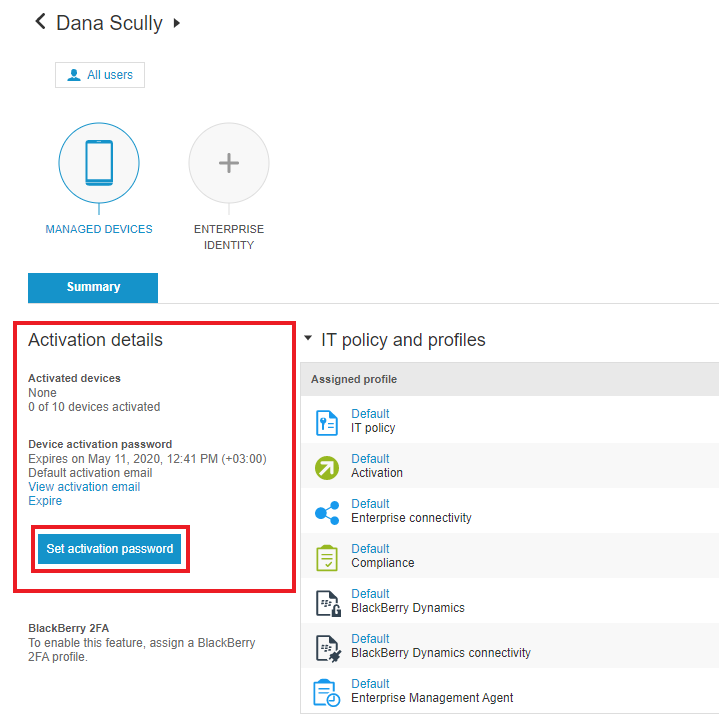Viewport: 719px width, 720px height.
Task: Click the green Activation arrow icon
Action: [x=327, y=468]
